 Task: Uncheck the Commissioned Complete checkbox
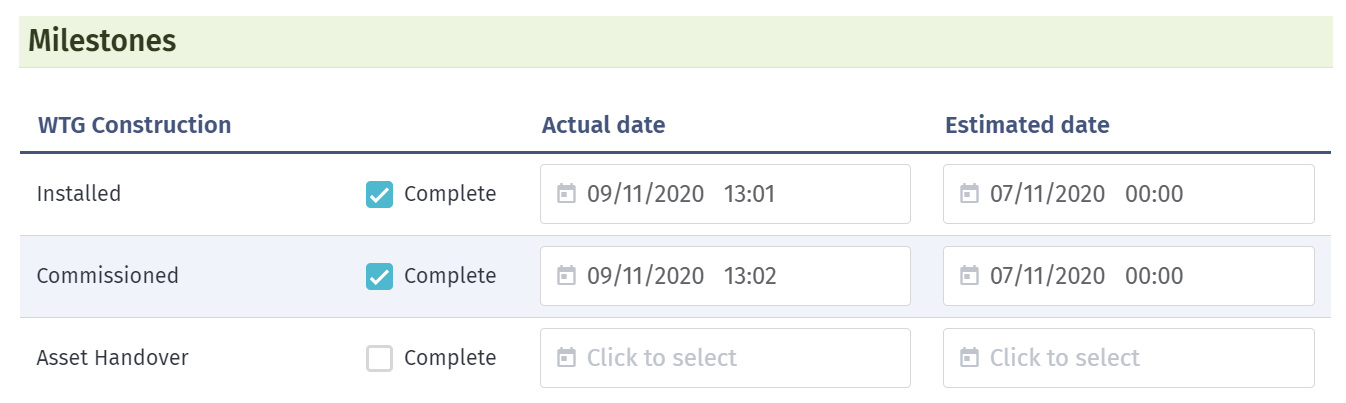click(x=379, y=276)
